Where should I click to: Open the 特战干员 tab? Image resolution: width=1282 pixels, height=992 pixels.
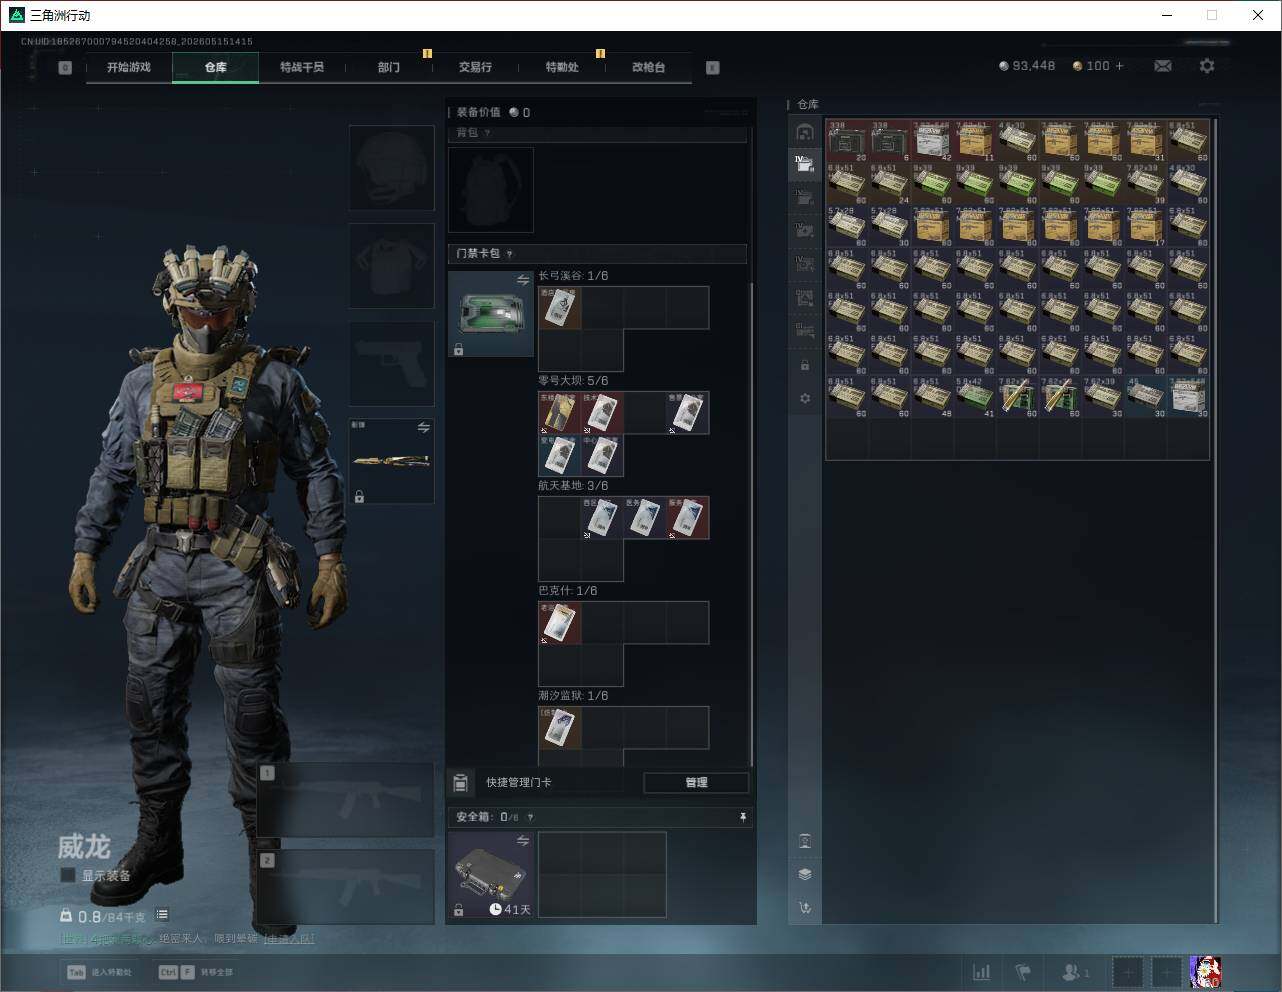pos(302,67)
